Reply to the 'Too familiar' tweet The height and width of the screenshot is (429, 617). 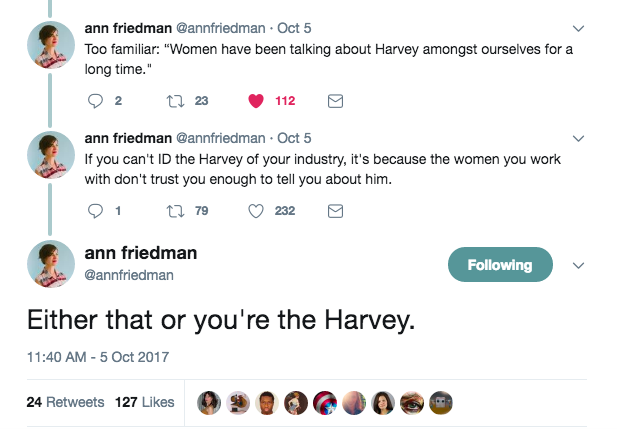(96, 101)
